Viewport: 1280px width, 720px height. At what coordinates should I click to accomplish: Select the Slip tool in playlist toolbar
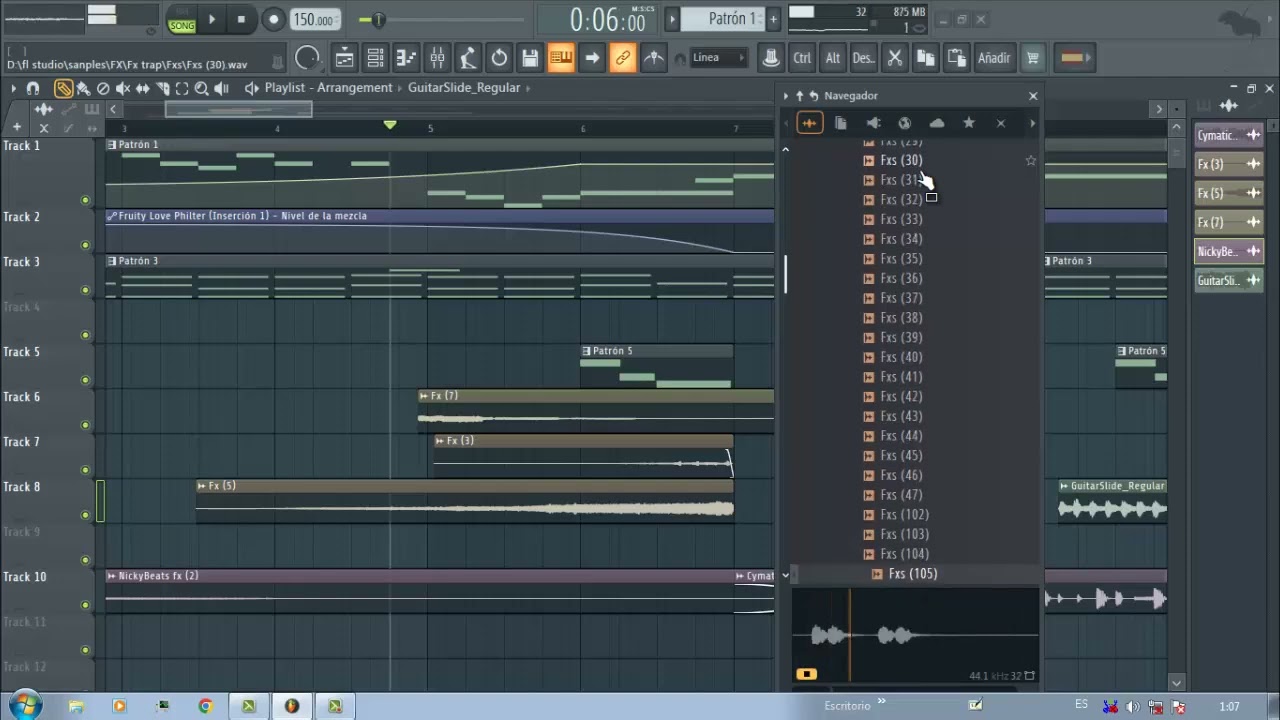click(x=143, y=88)
